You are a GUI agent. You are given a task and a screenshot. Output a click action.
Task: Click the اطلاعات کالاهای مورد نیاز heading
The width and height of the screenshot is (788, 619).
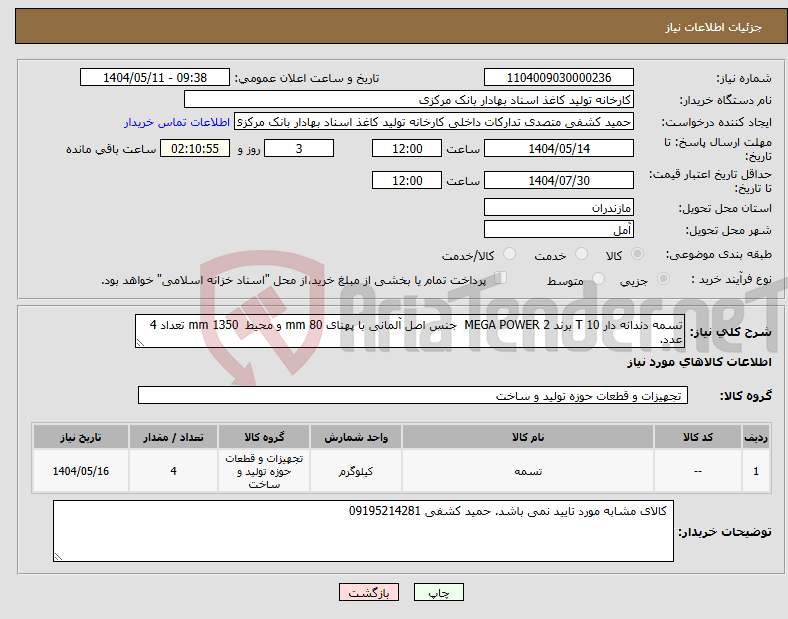[x=699, y=362]
